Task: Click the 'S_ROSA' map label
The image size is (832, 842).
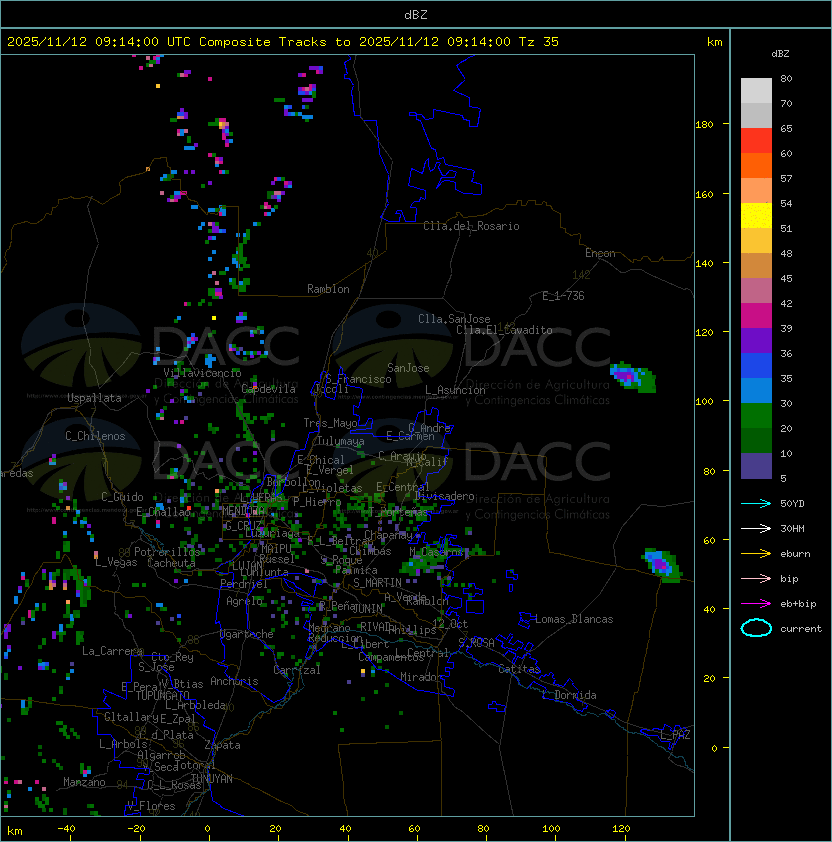Action: [x=476, y=643]
